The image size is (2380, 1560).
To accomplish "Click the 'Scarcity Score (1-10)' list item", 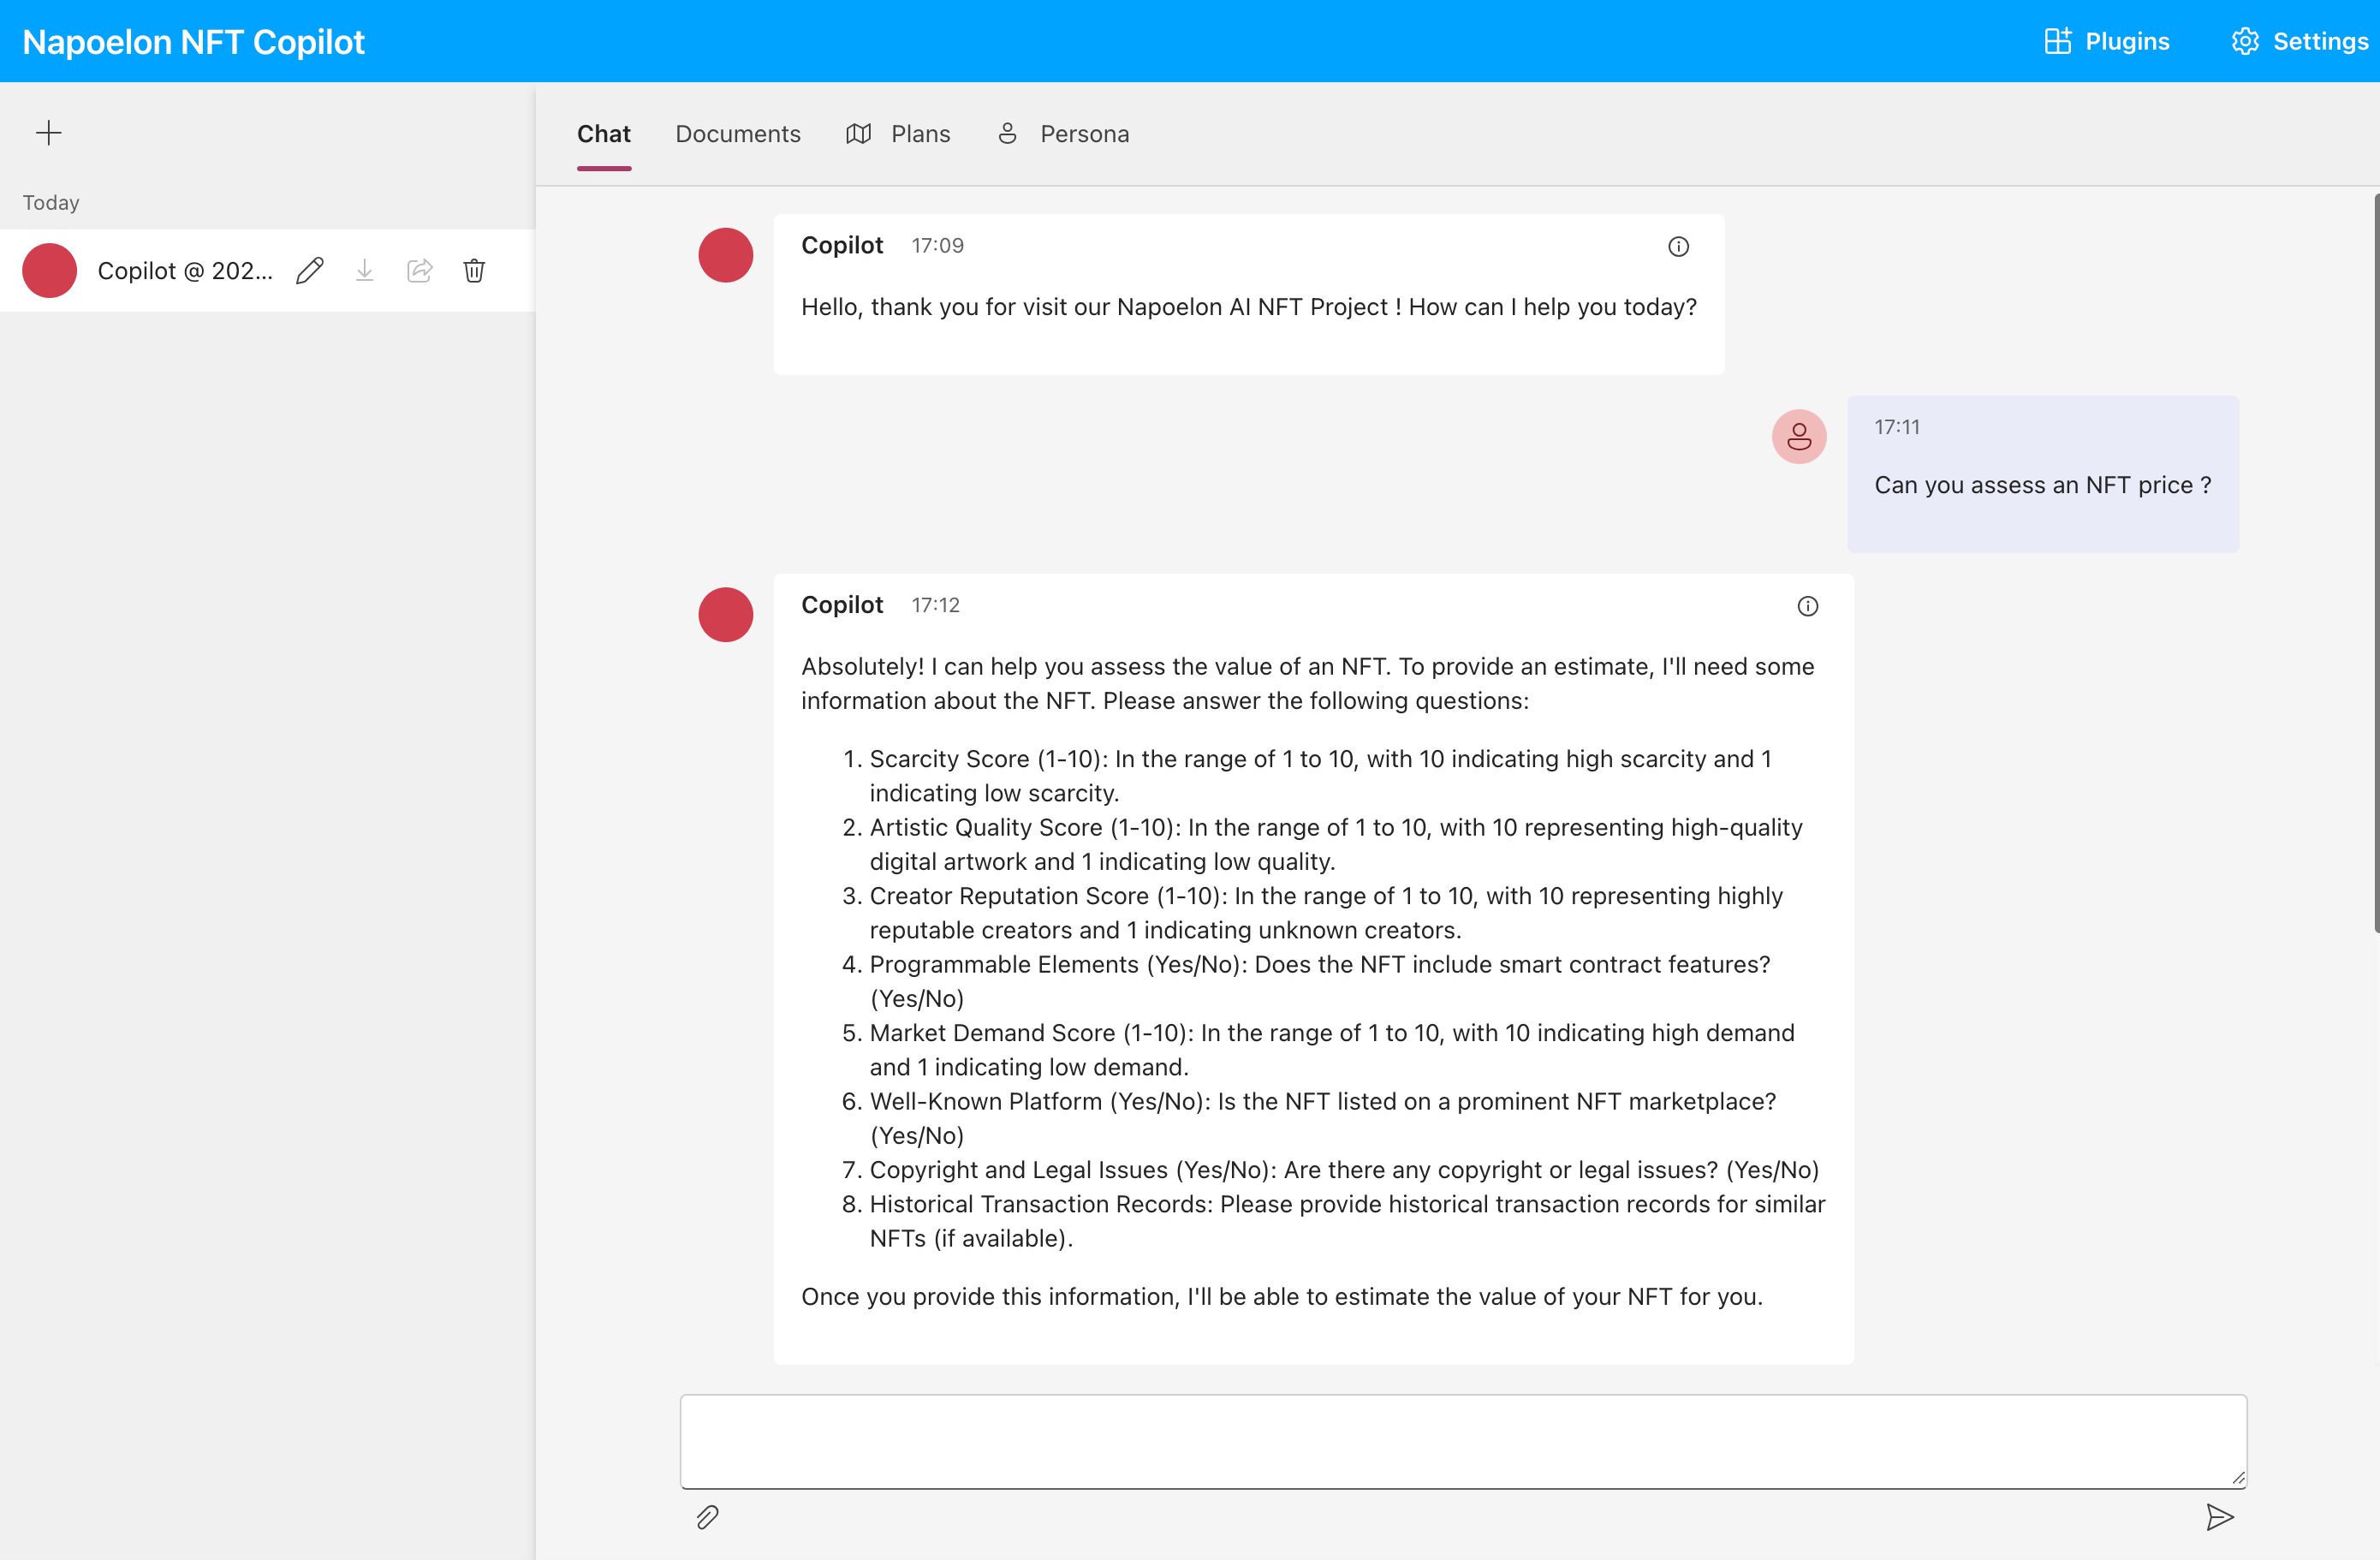I will [x=1320, y=776].
